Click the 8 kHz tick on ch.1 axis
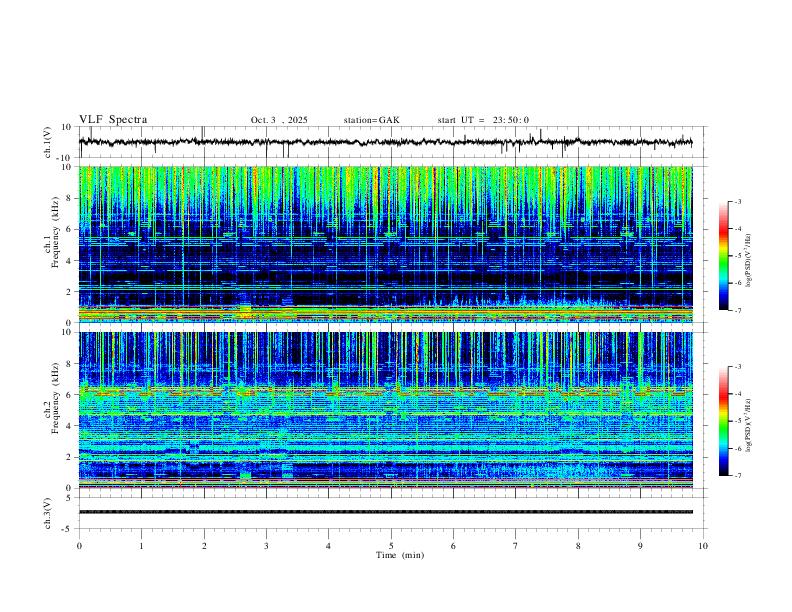Viewport: 792px width, 612px height. [x=69, y=198]
